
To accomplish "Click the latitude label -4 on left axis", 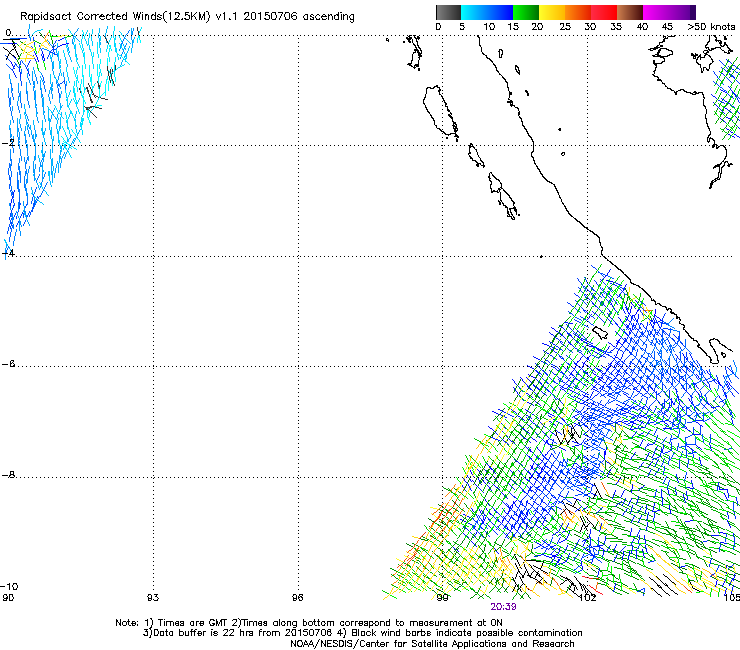I will [8, 253].
